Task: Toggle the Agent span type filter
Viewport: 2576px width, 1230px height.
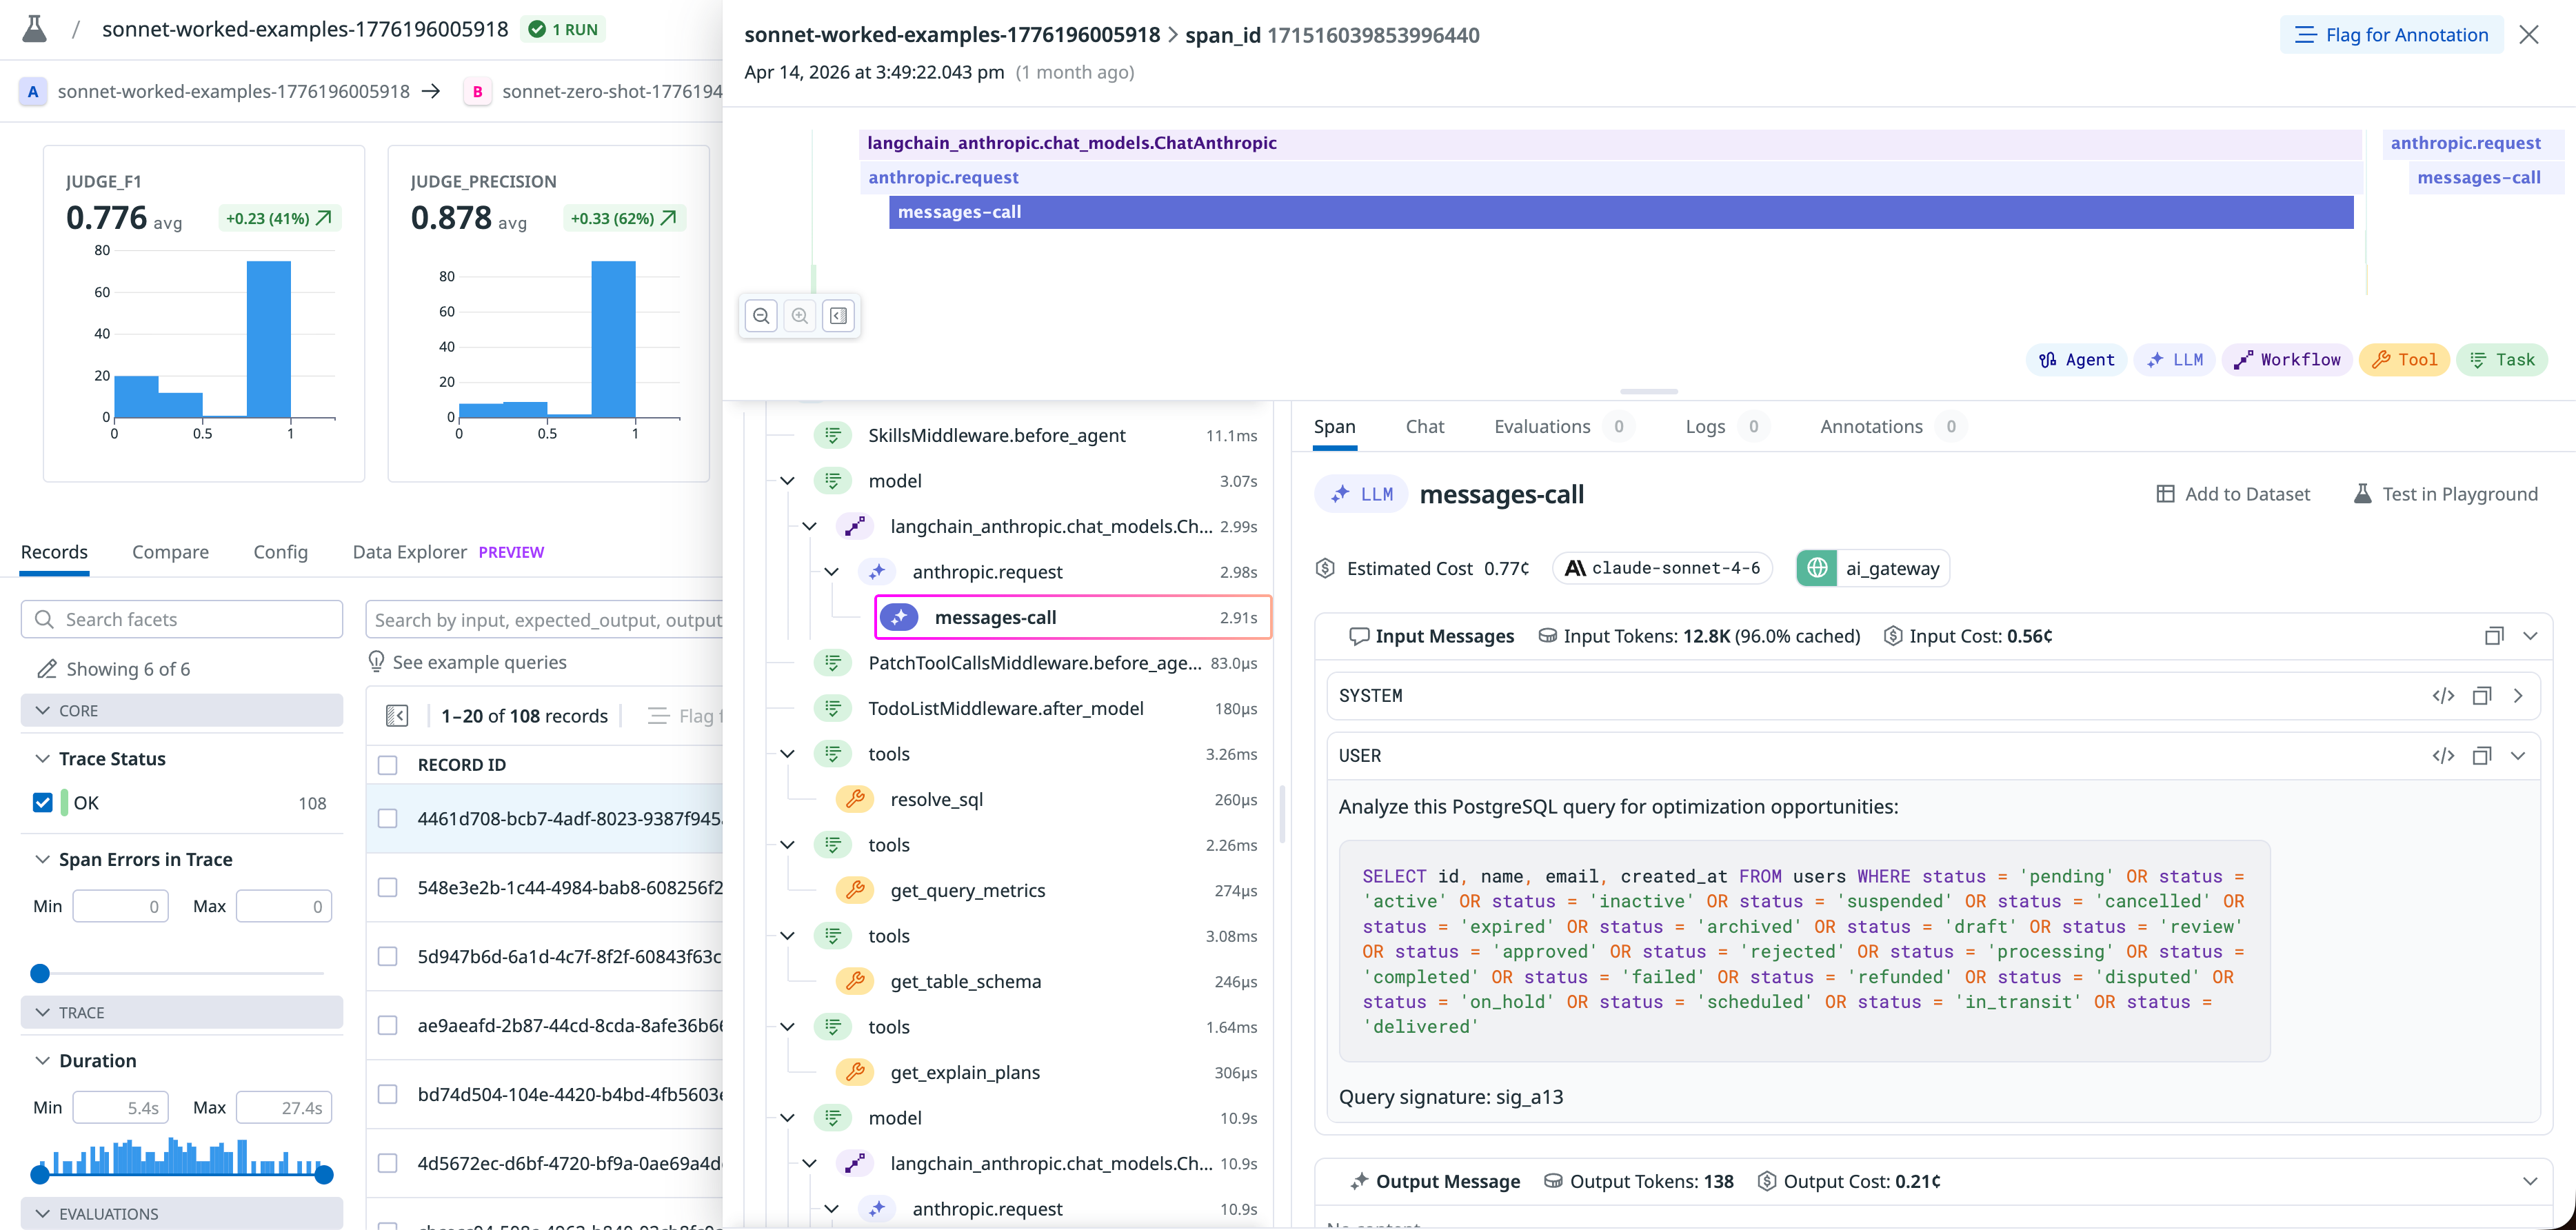Action: (2077, 360)
